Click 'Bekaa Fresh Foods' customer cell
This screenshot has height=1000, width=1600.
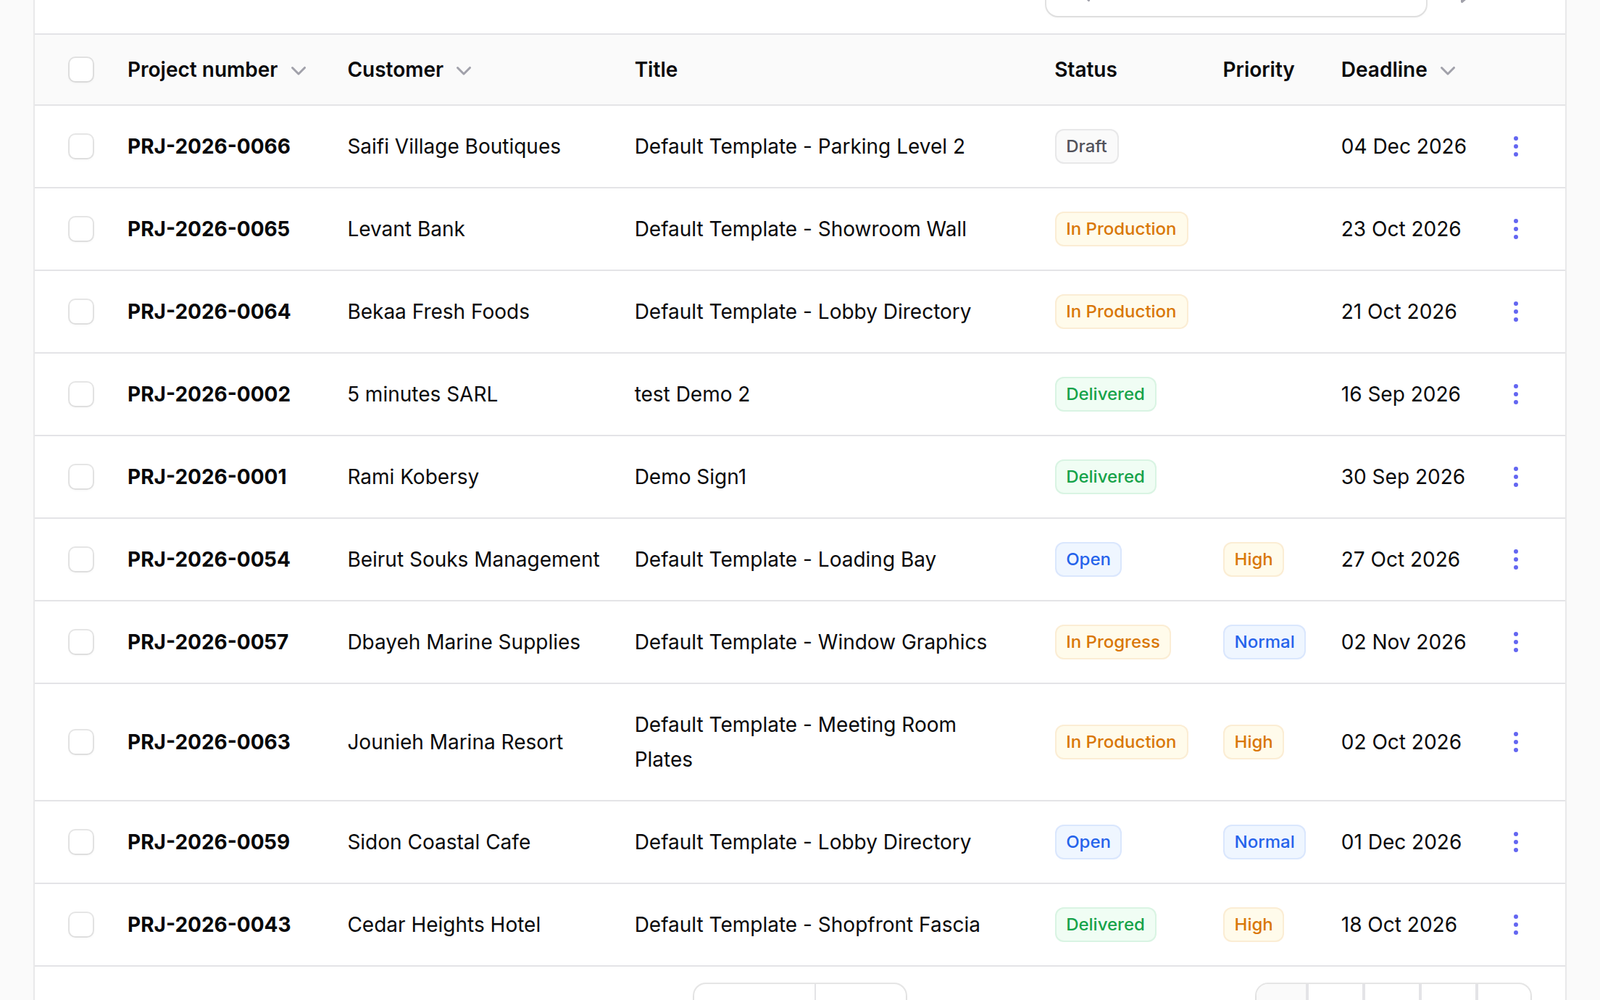[438, 312]
